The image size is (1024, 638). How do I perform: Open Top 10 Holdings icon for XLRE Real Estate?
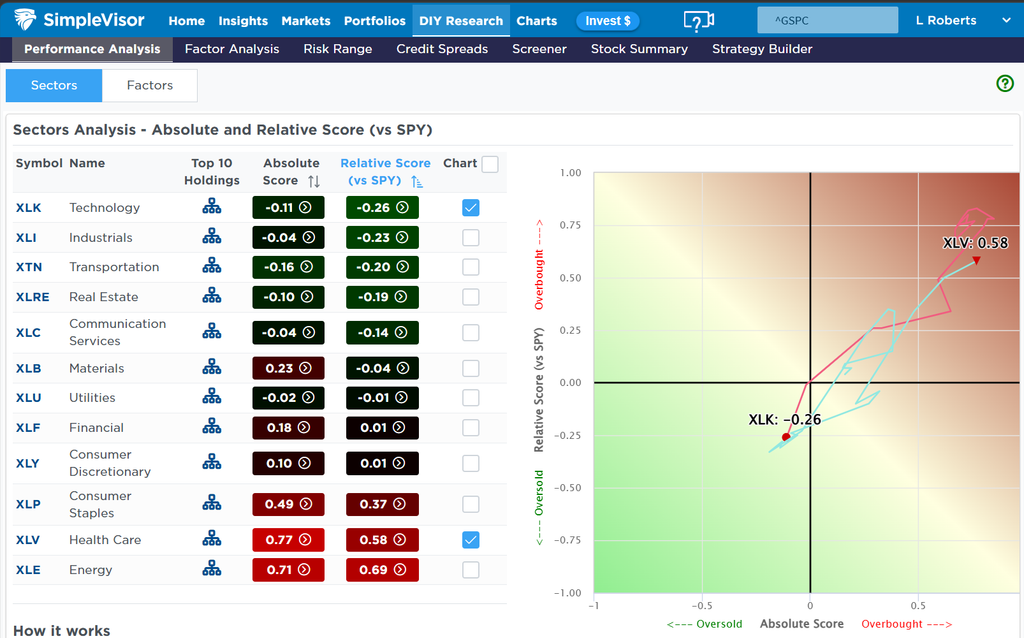click(212, 296)
